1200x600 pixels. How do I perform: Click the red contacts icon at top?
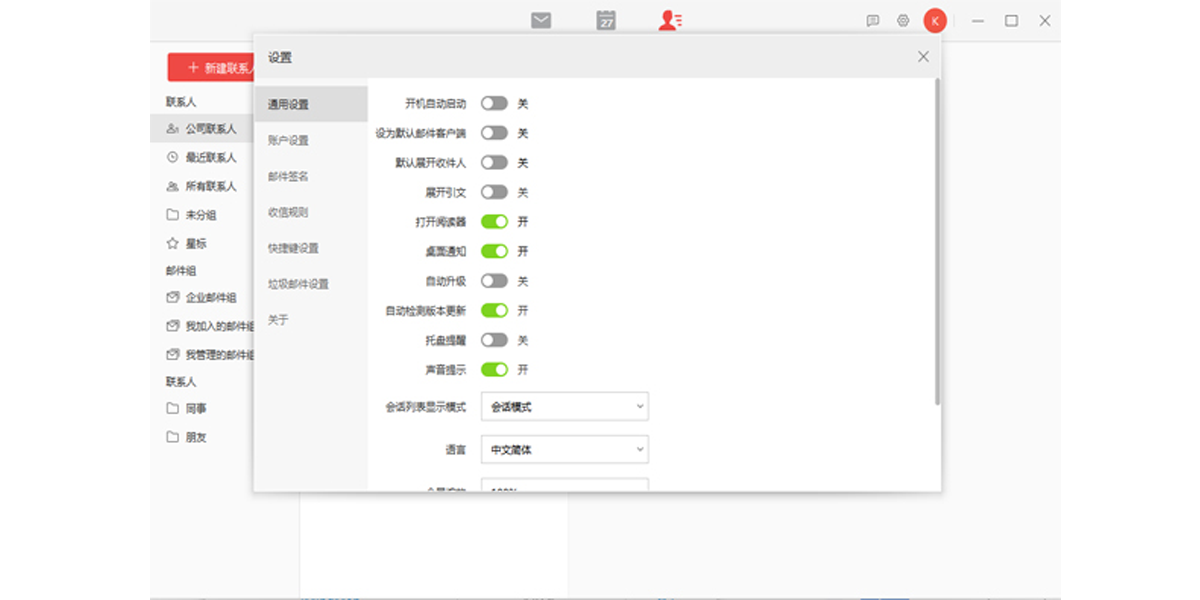669,19
